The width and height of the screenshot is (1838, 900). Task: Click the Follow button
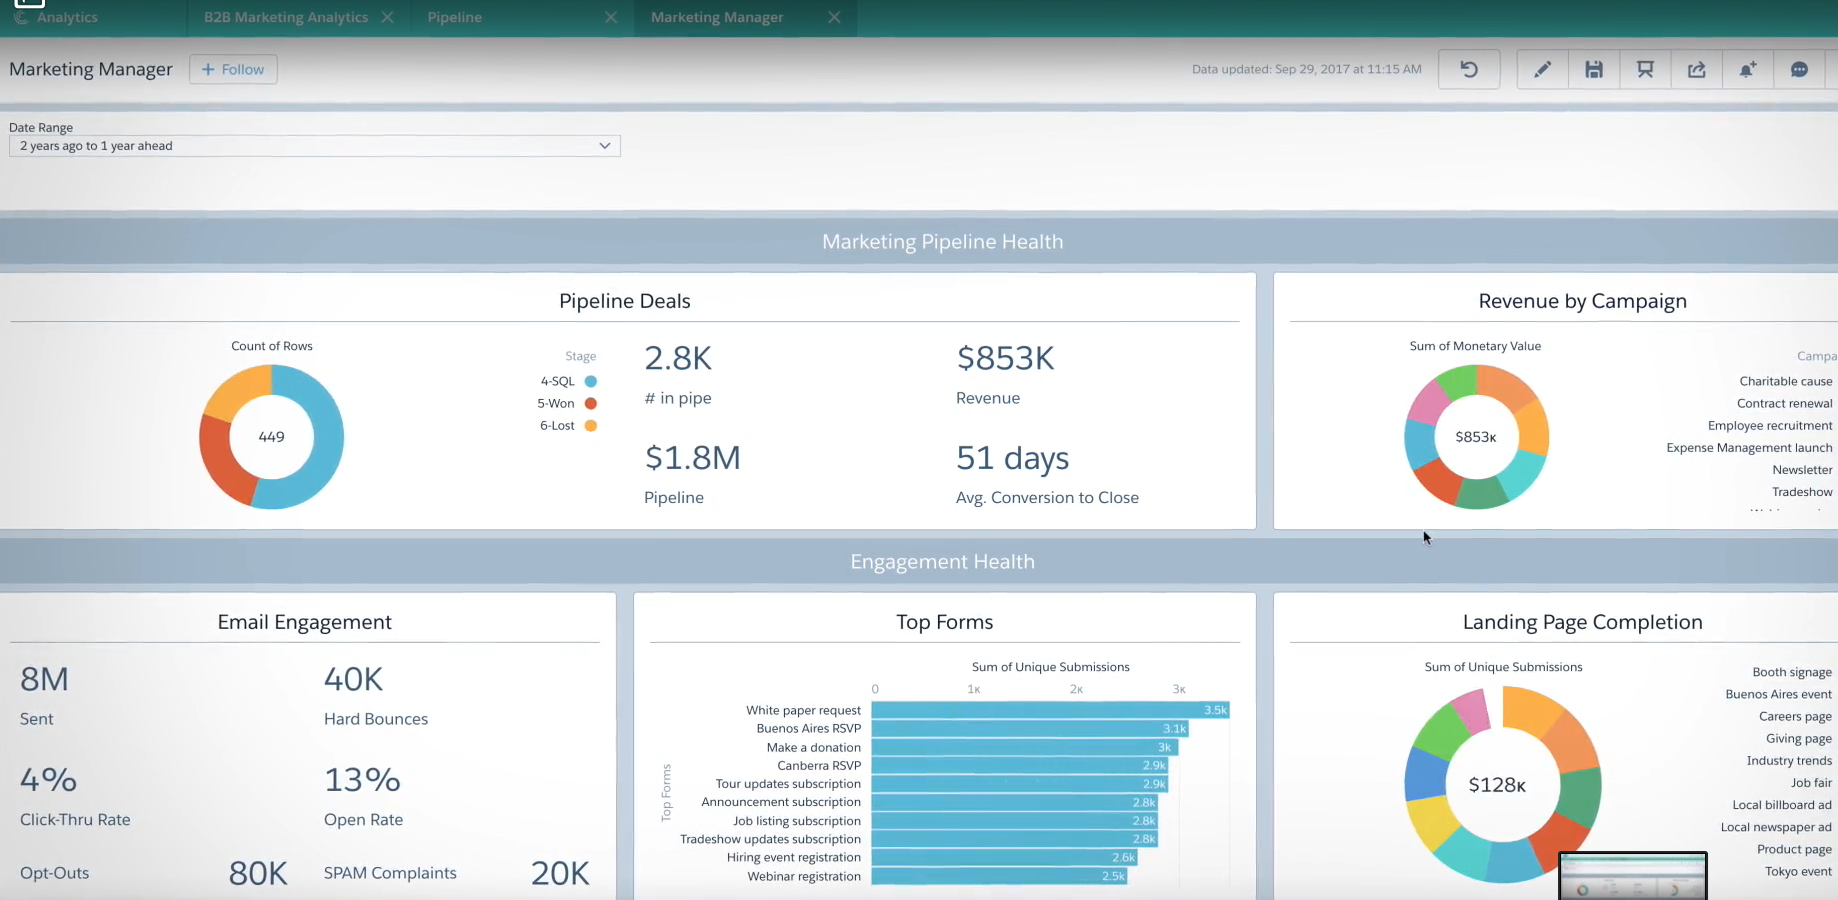(233, 69)
